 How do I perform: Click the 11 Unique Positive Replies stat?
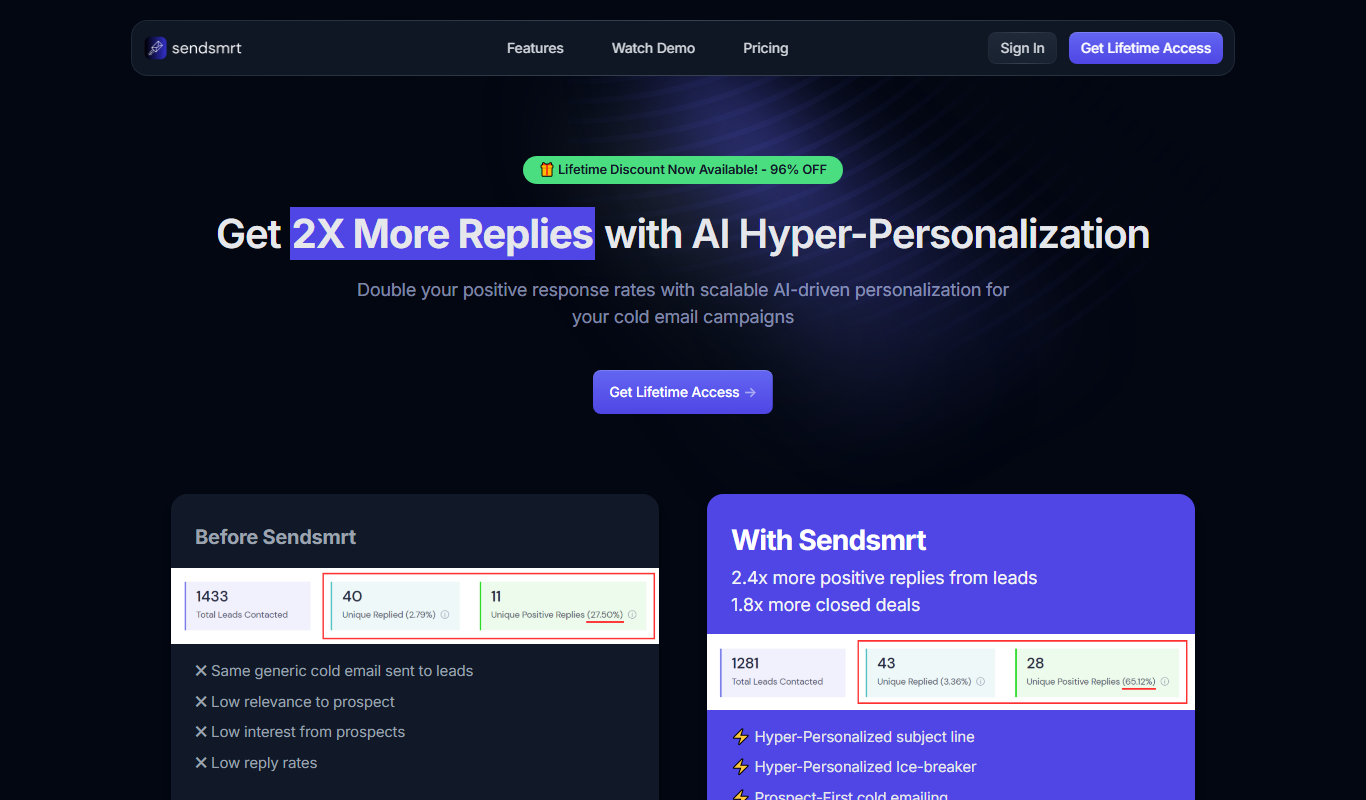click(x=563, y=605)
